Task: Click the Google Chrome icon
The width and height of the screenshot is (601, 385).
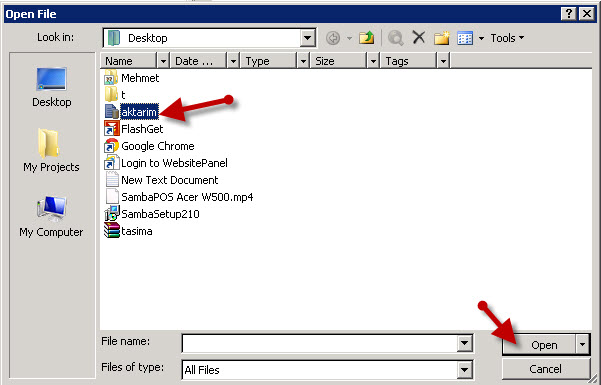Action: click(x=112, y=146)
